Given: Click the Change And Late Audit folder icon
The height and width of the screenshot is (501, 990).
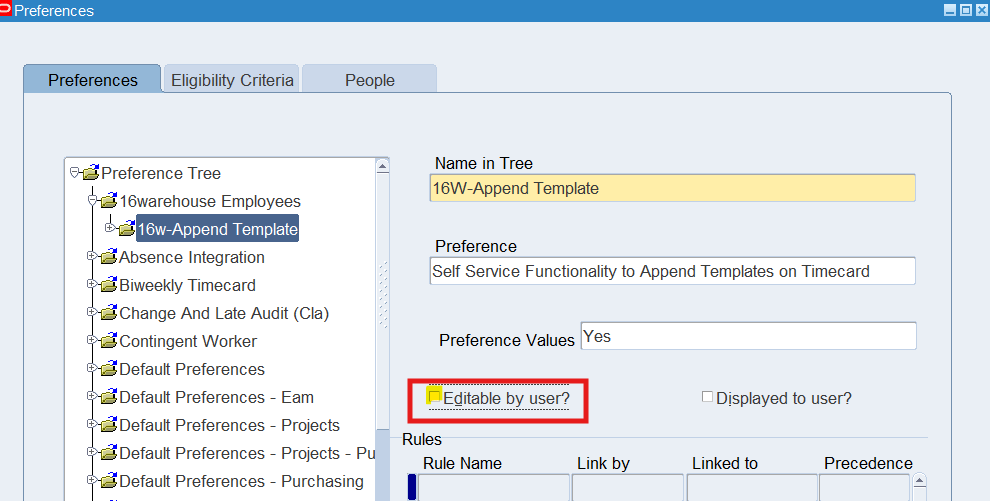Looking at the screenshot, I should coord(108,313).
